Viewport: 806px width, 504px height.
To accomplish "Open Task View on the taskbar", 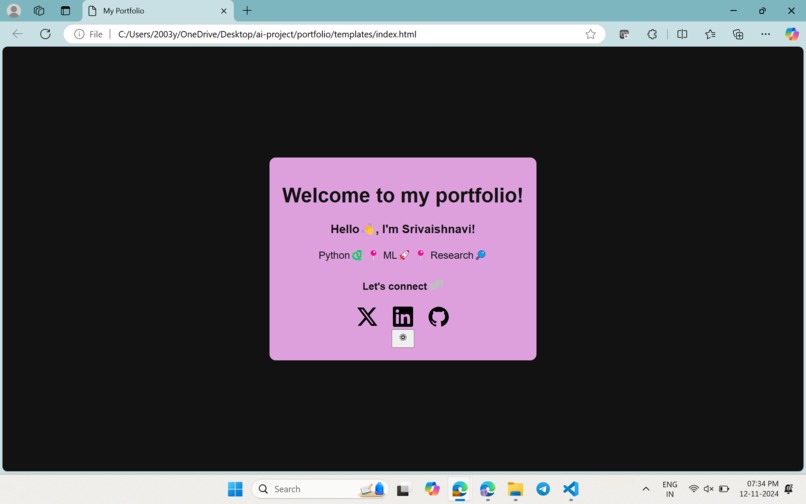I will [x=403, y=489].
